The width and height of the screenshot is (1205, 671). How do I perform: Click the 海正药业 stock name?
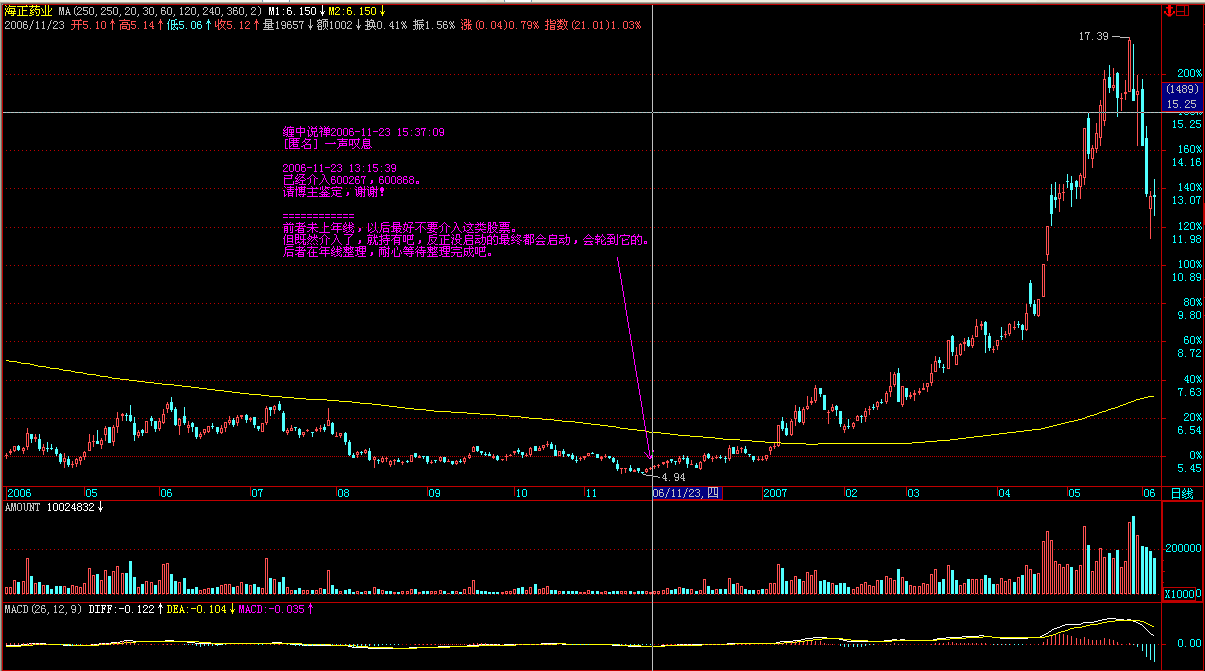[27, 10]
